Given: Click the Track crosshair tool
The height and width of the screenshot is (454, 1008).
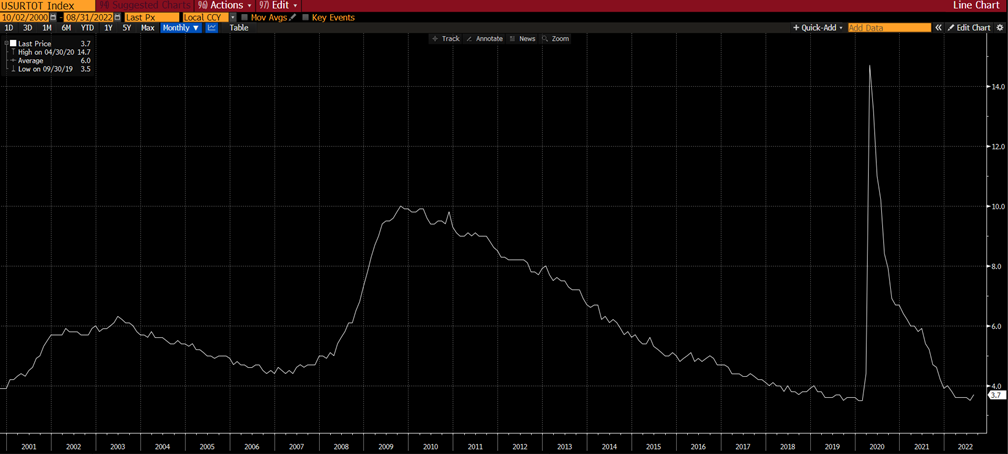Looking at the screenshot, I should 446,39.
